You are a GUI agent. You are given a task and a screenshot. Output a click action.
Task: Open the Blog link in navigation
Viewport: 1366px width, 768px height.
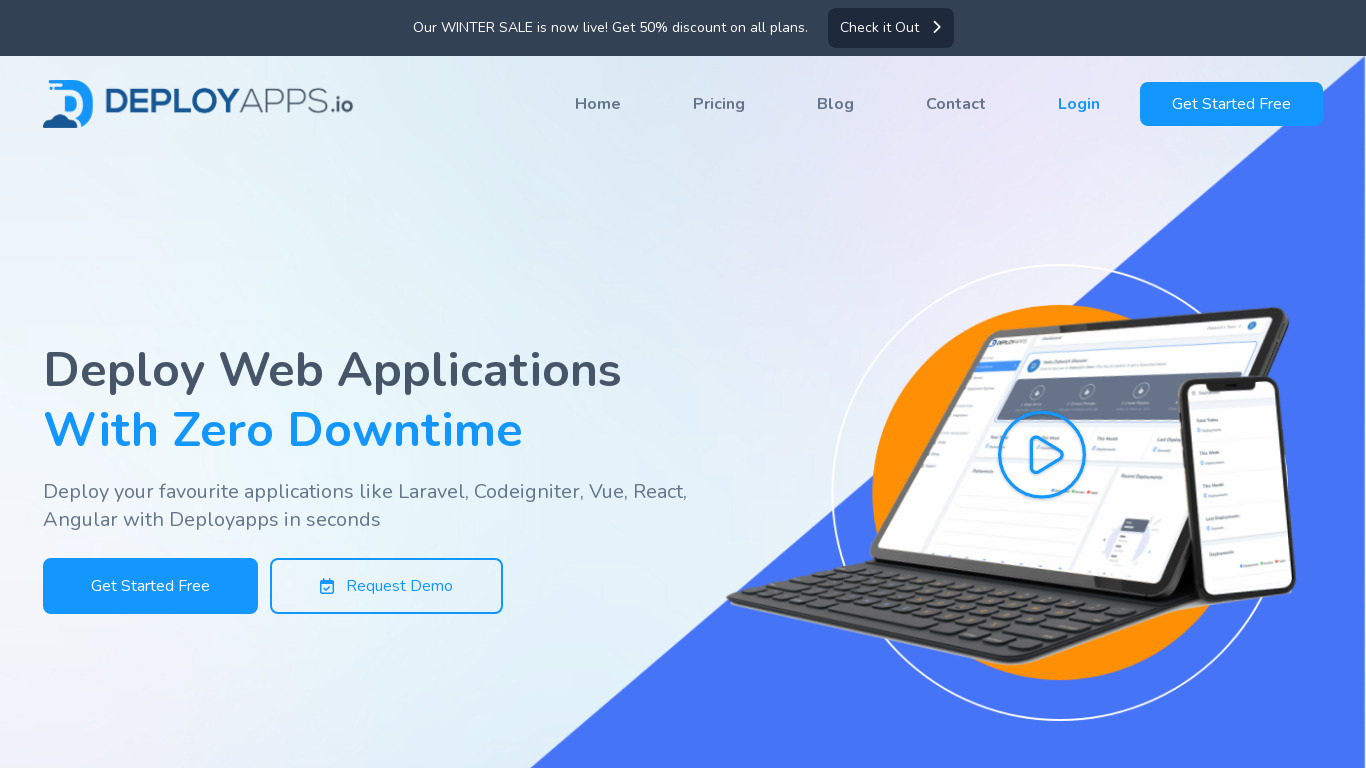(x=835, y=104)
